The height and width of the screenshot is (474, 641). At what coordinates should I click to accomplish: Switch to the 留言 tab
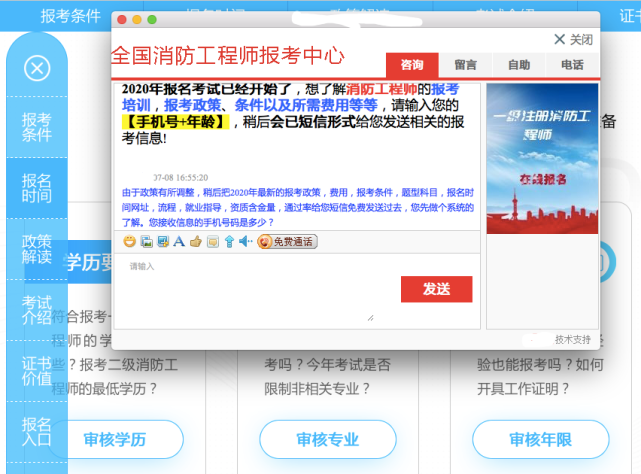click(465, 65)
